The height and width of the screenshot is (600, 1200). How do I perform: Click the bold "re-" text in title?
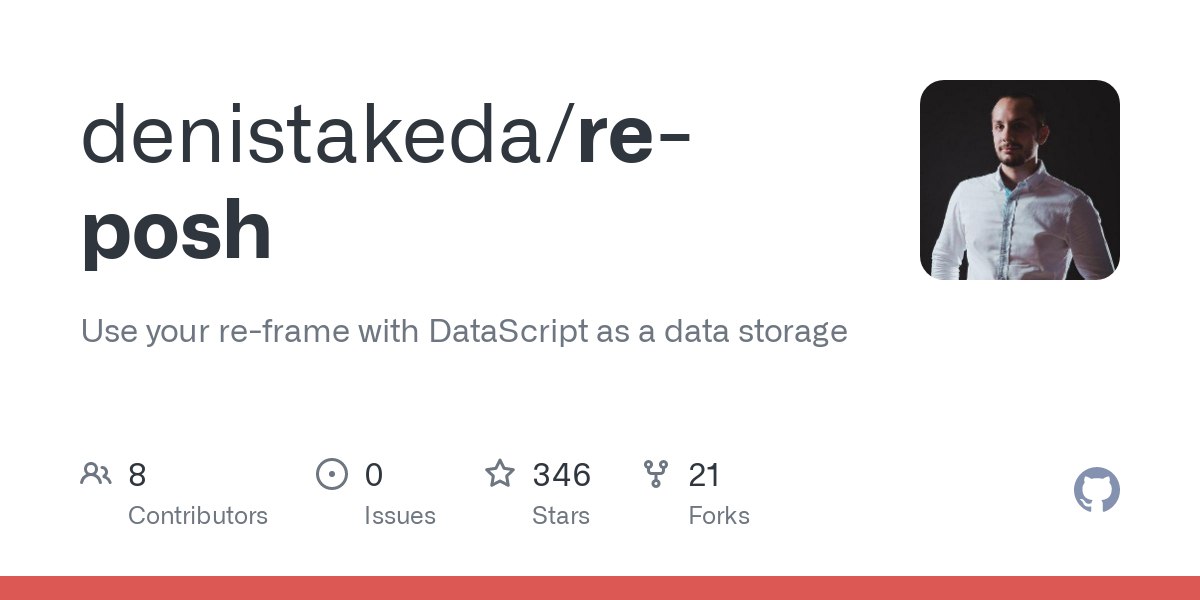(x=634, y=136)
